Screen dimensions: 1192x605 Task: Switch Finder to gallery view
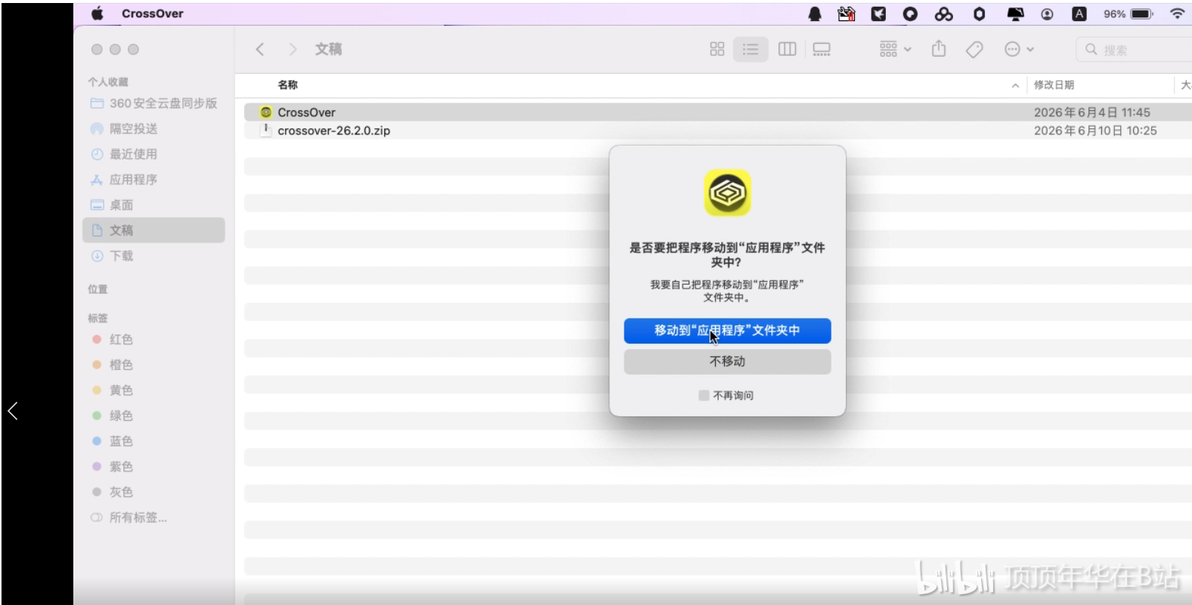point(821,49)
